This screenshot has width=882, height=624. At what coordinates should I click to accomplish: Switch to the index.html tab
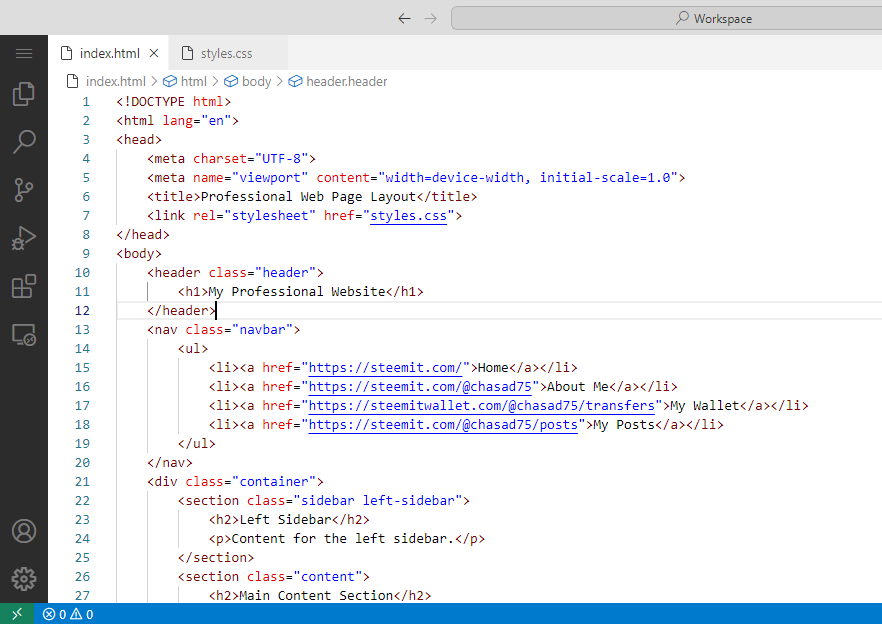pos(109,53)
